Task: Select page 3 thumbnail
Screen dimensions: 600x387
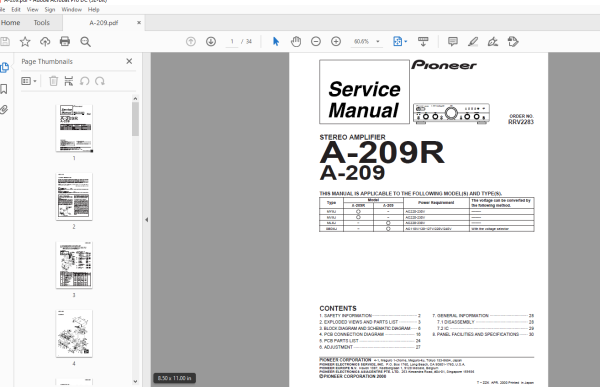Action: 74,265
